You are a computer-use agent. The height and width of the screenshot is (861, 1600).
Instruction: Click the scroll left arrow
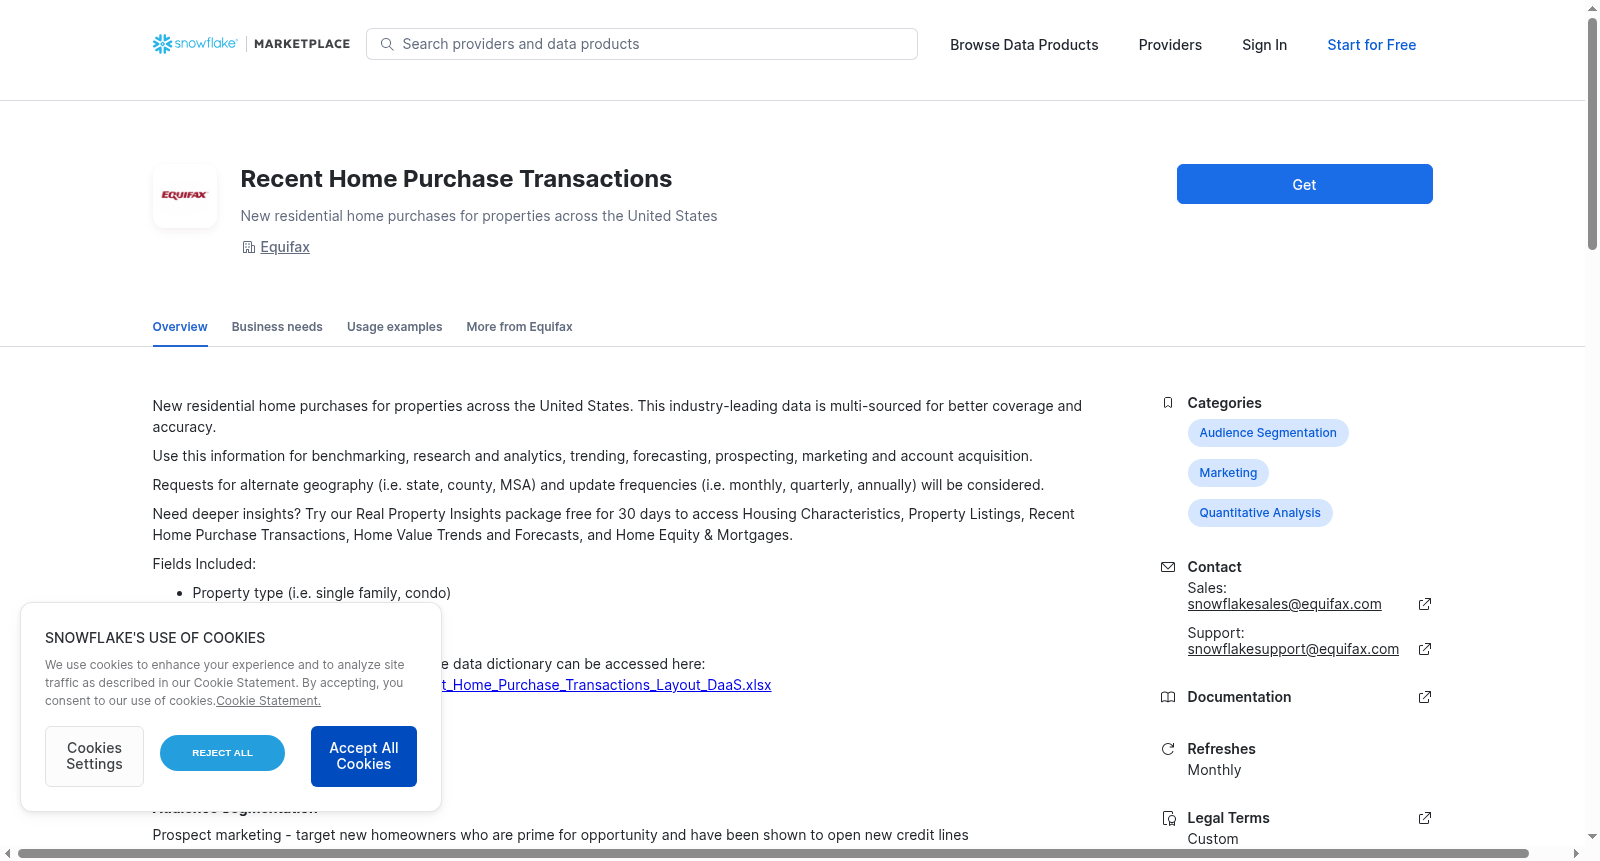[x=8, y=853]
